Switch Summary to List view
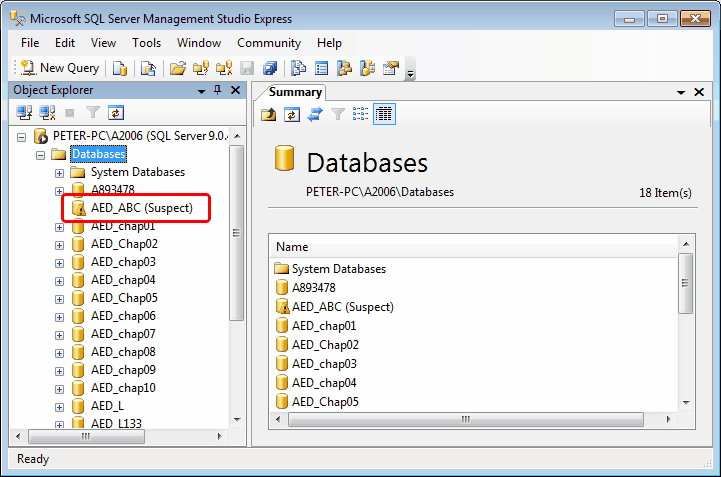This screenshot has width=721, height=477. [x=360, y=114]
